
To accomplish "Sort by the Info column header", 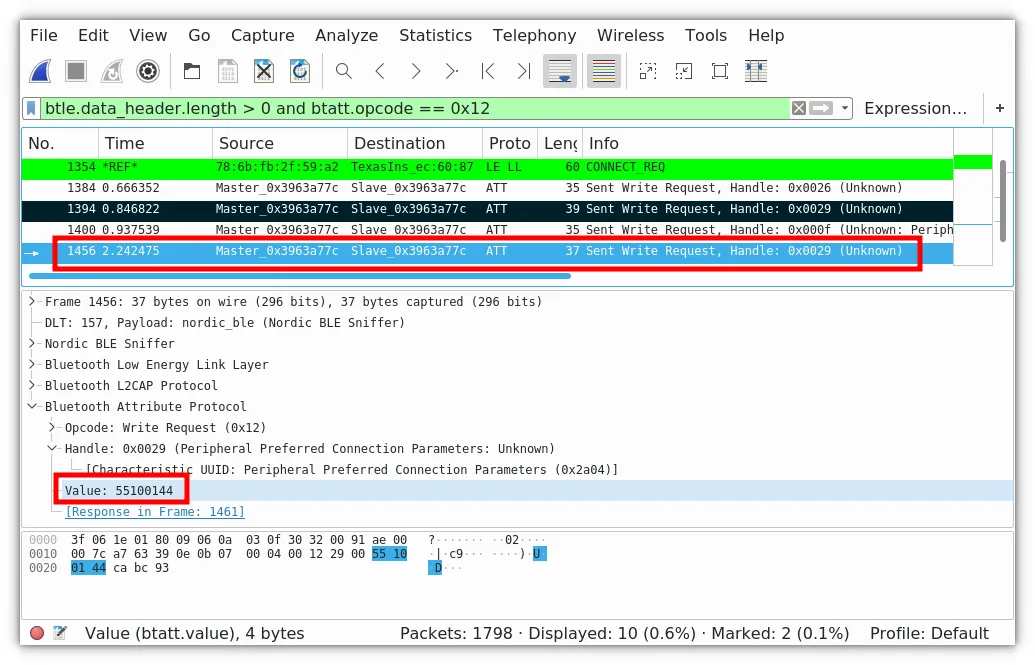I will pyautogui.click(x=768, y=143).
